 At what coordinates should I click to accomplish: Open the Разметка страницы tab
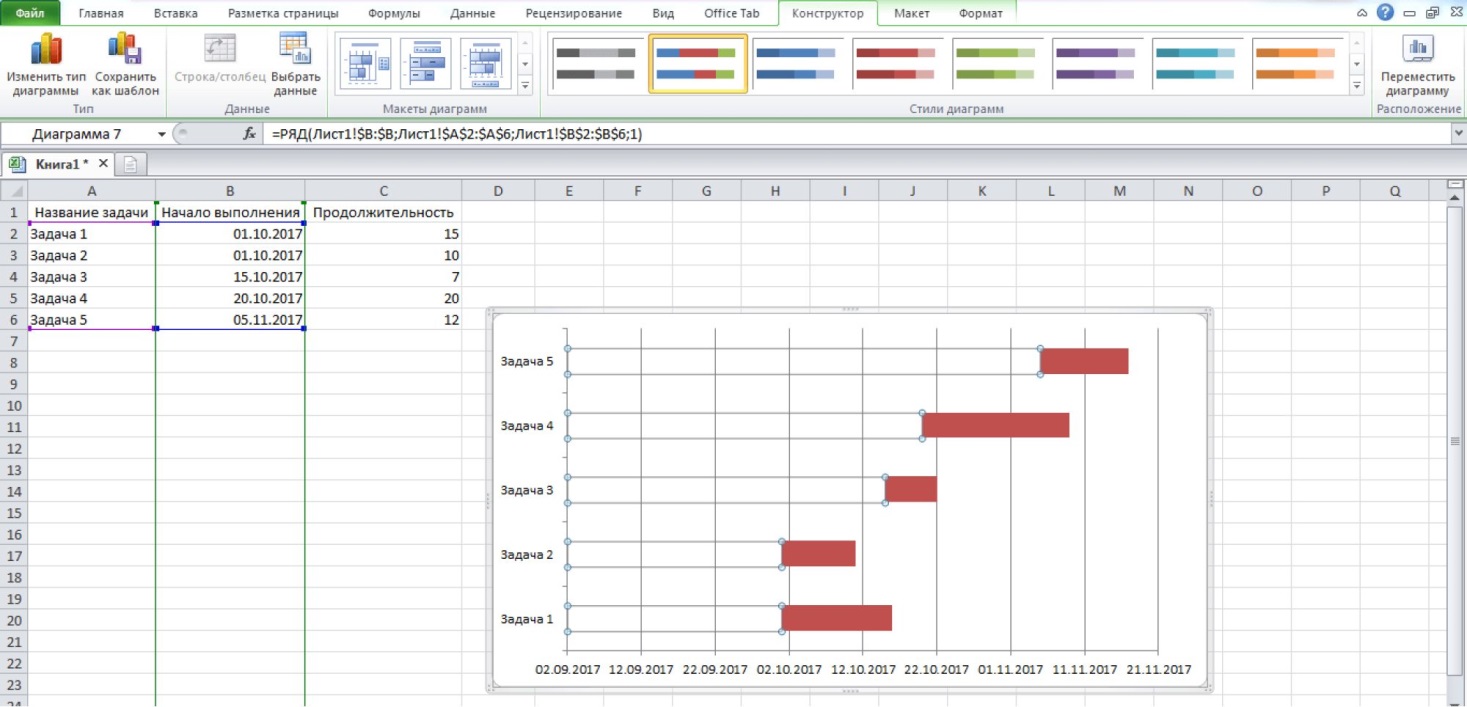click(x=283, y=13)
